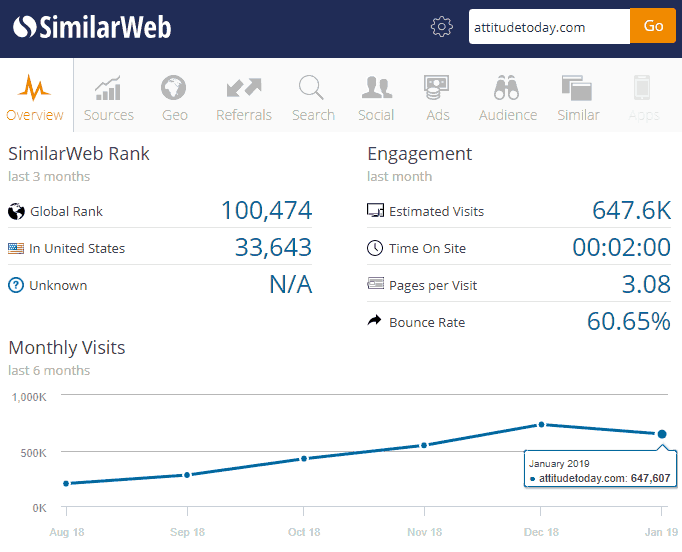Select the Aug 18 chart data point

tap(66, 484)
